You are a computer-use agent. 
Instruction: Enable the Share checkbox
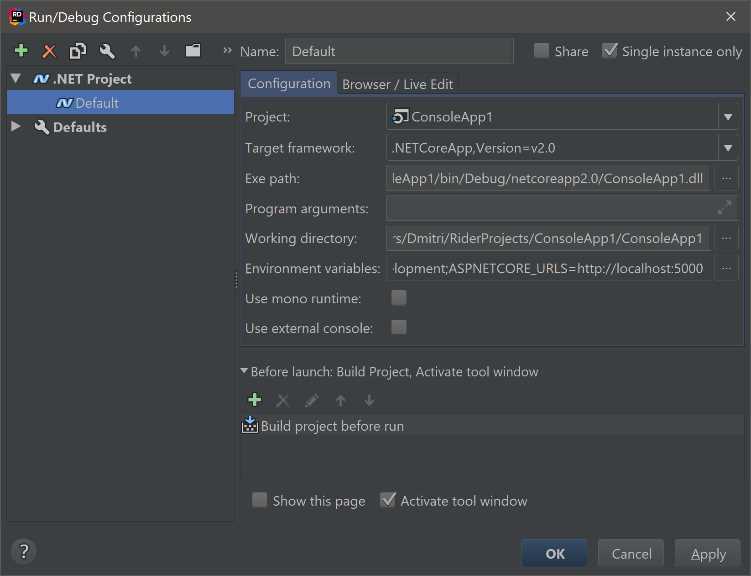click(541, 50)
